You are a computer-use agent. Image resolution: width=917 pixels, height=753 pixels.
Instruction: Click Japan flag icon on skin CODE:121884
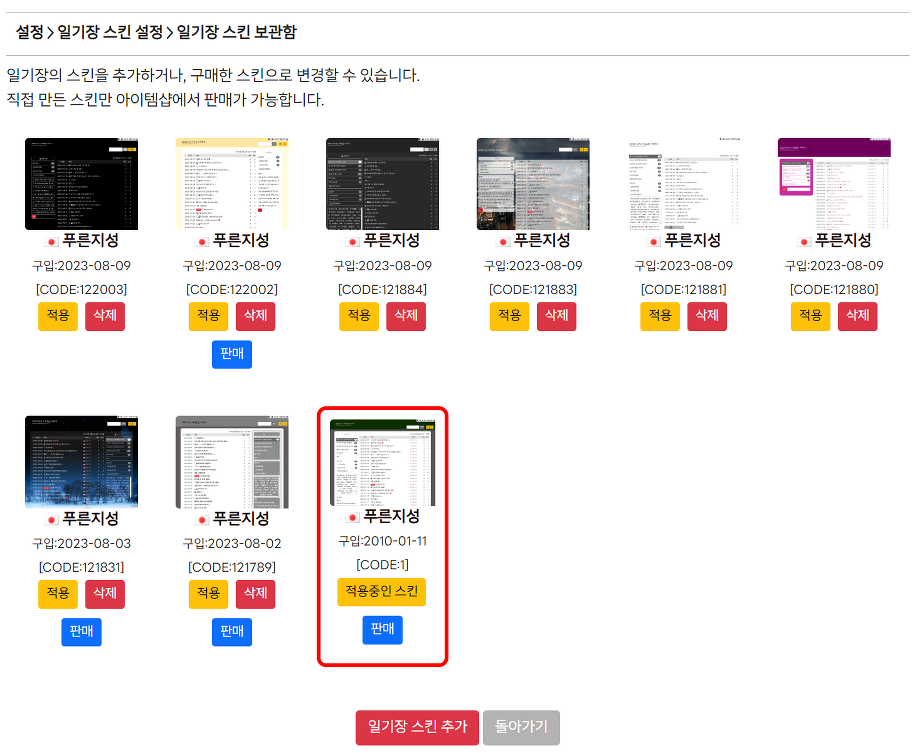(352, 241)
